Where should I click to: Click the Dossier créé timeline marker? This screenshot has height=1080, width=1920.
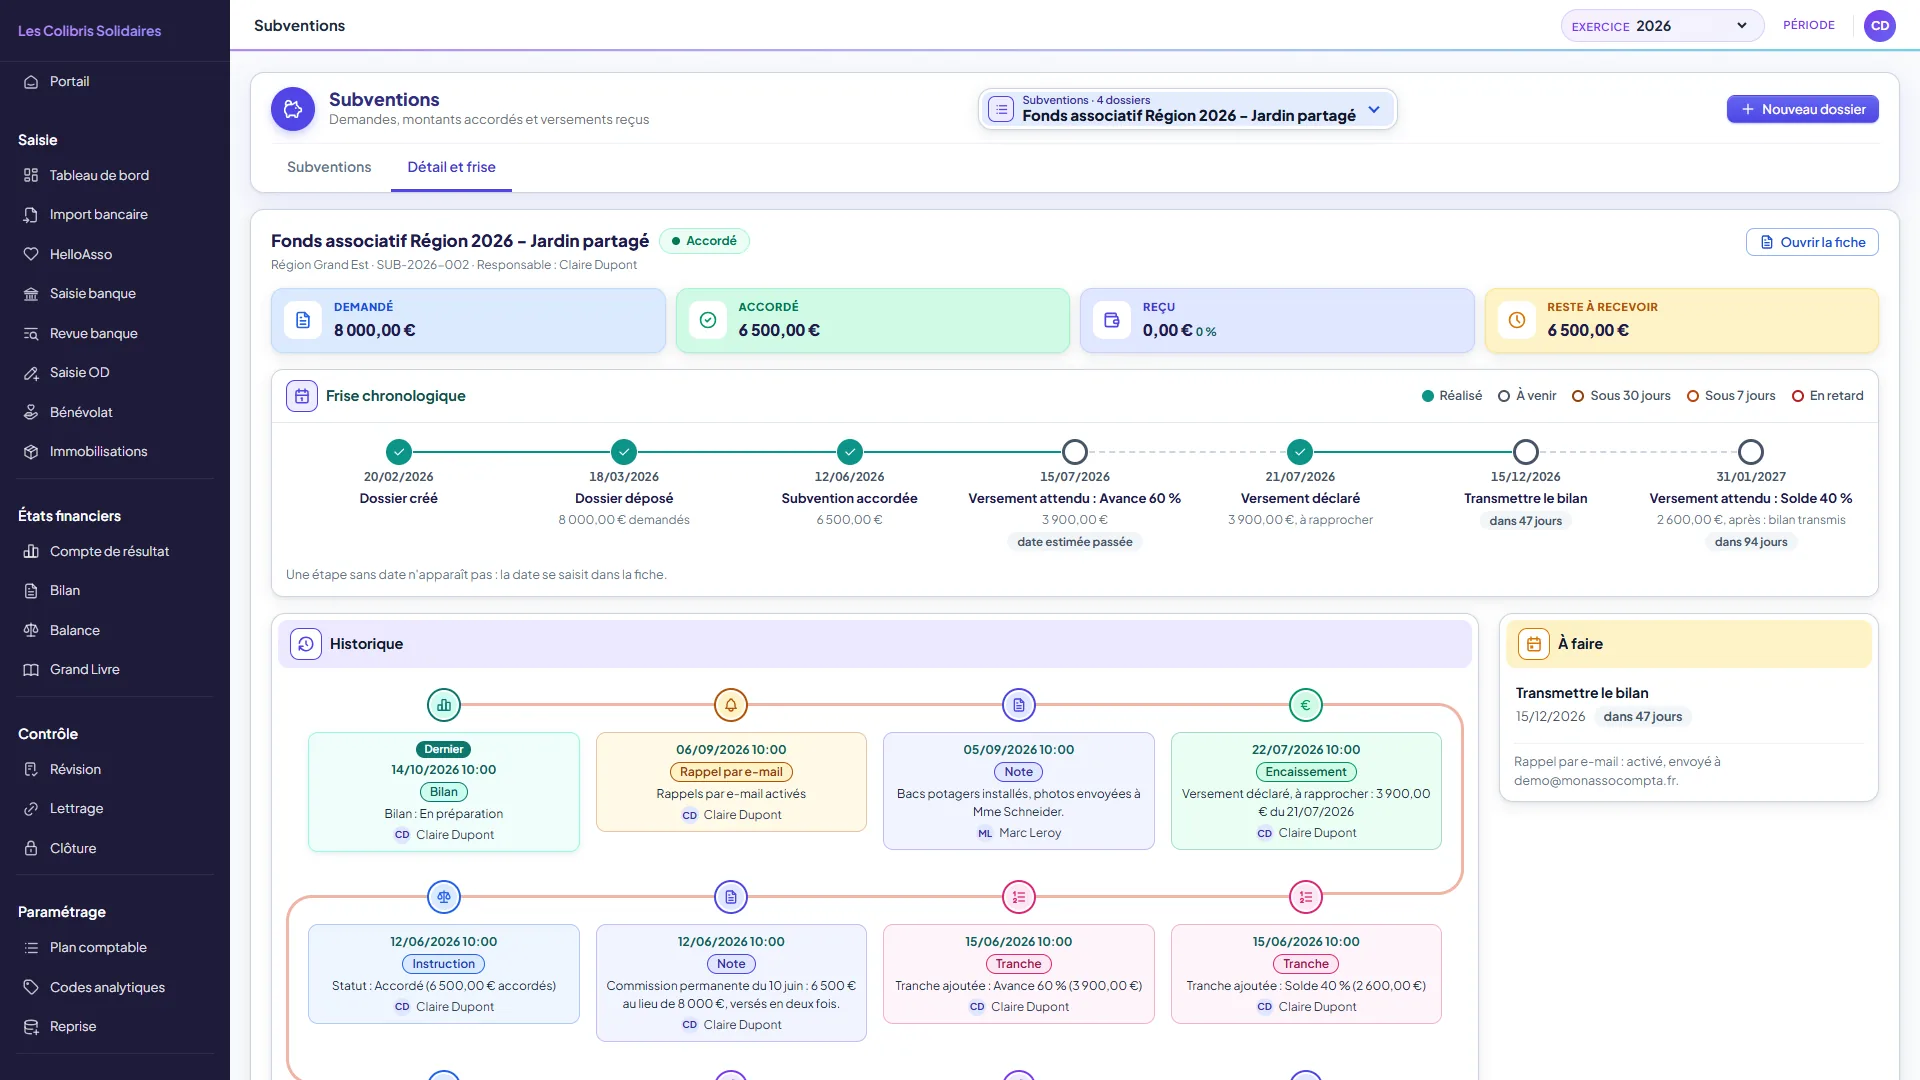(399, 452)
